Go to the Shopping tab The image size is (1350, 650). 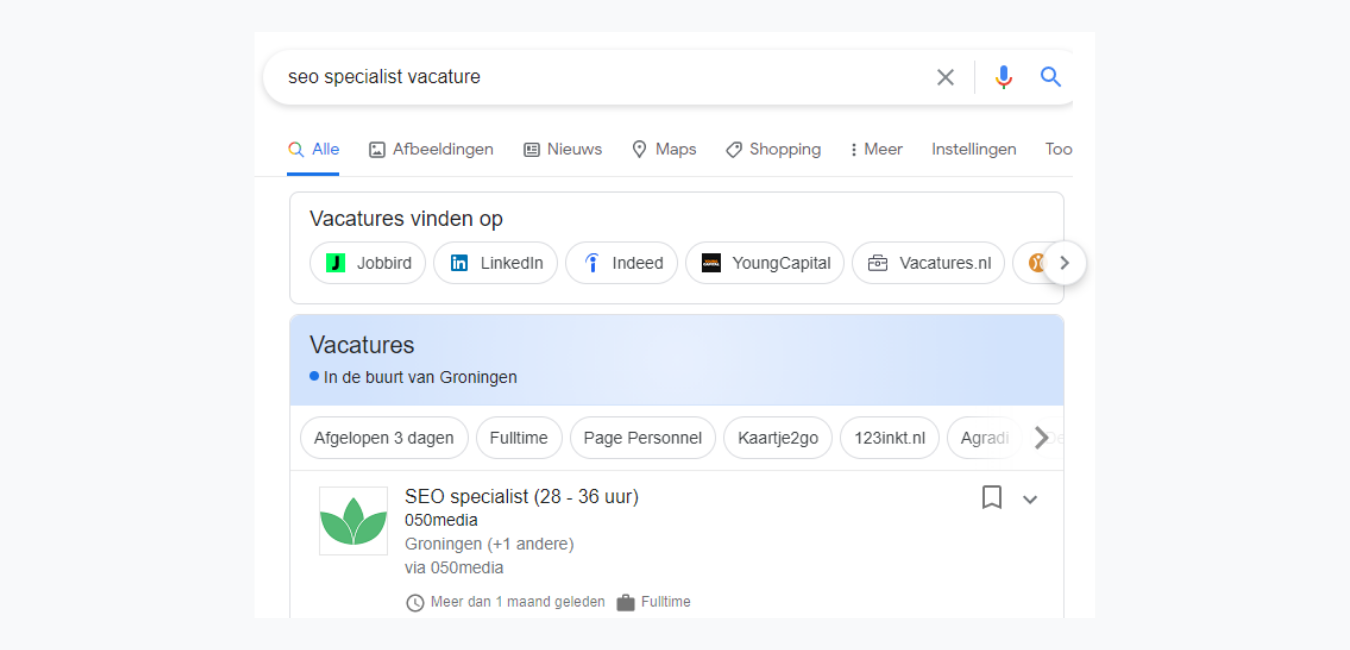point(773,149)
